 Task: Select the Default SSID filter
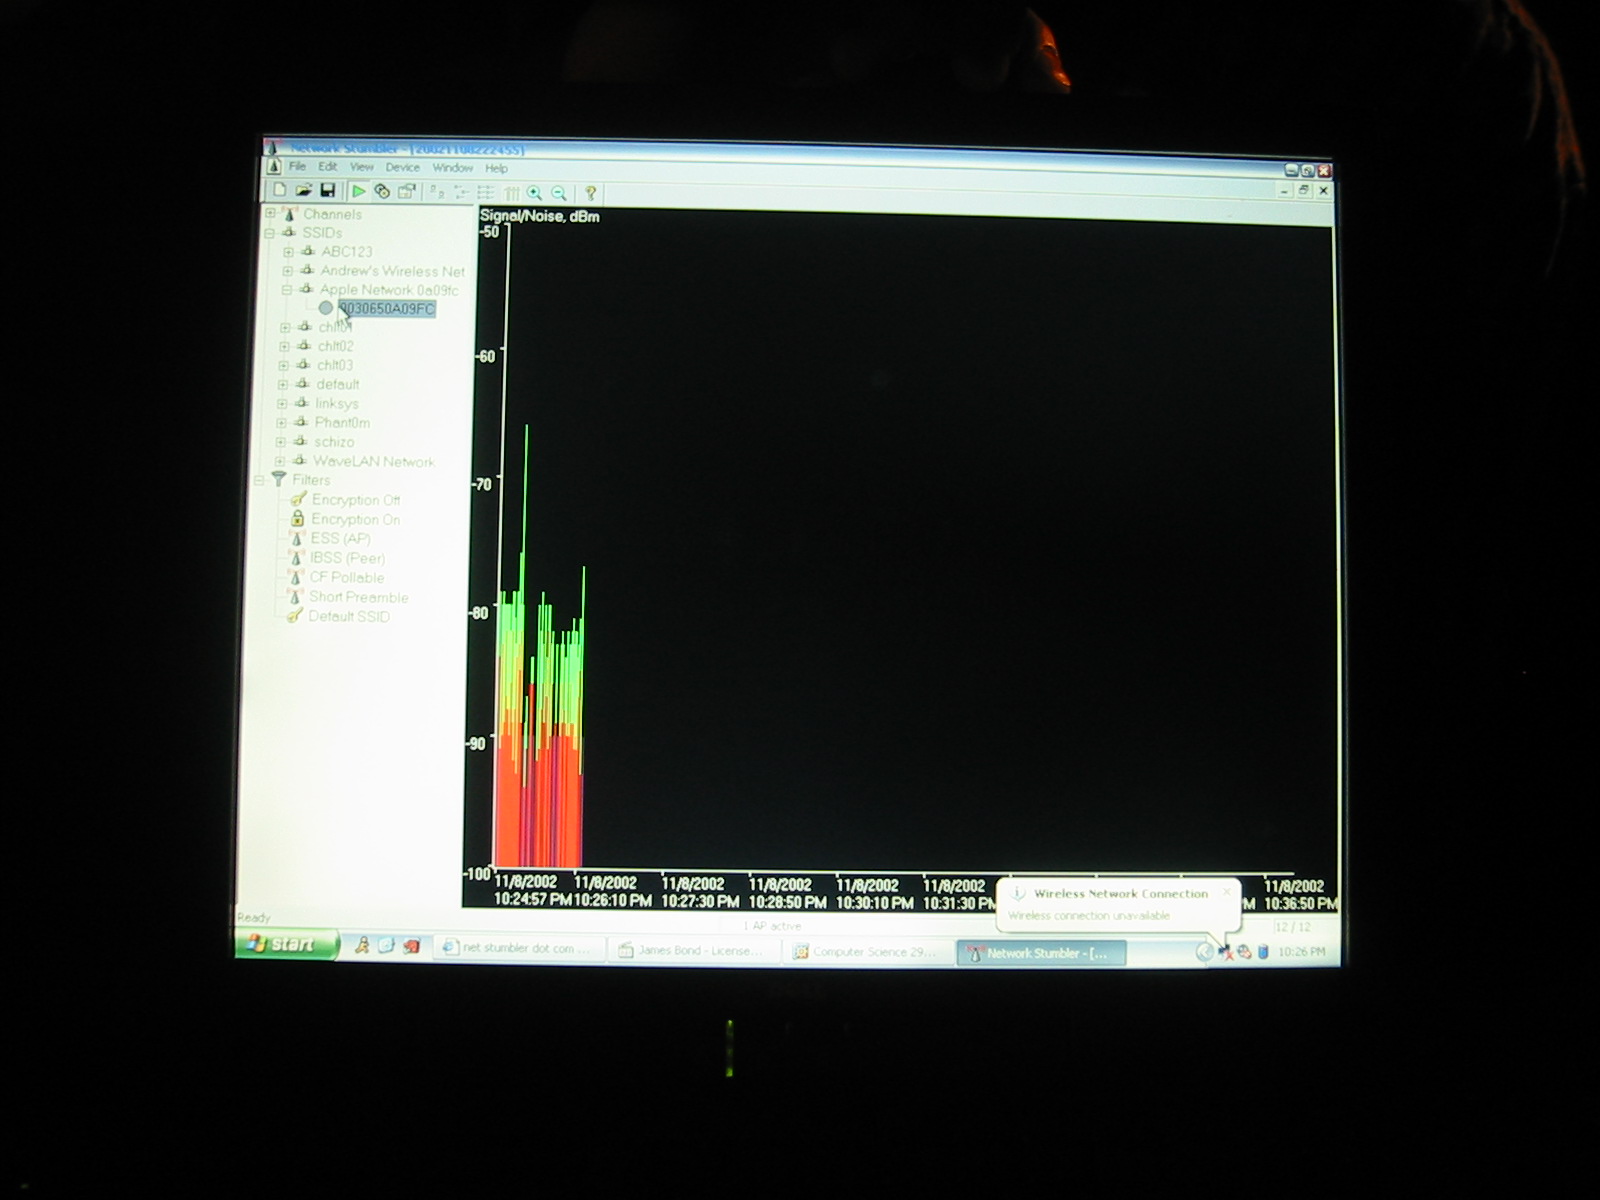pos(348,616)
